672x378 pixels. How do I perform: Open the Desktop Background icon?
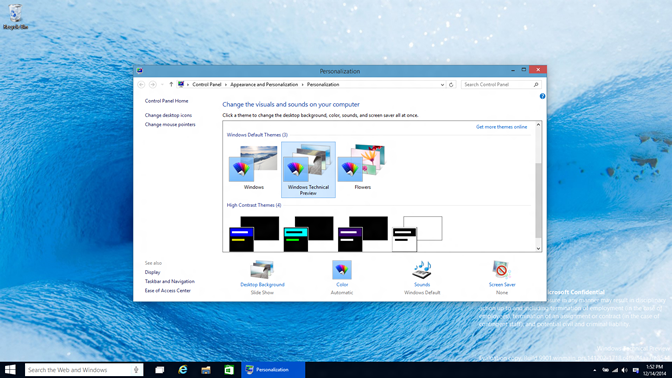tap(262, 270)
